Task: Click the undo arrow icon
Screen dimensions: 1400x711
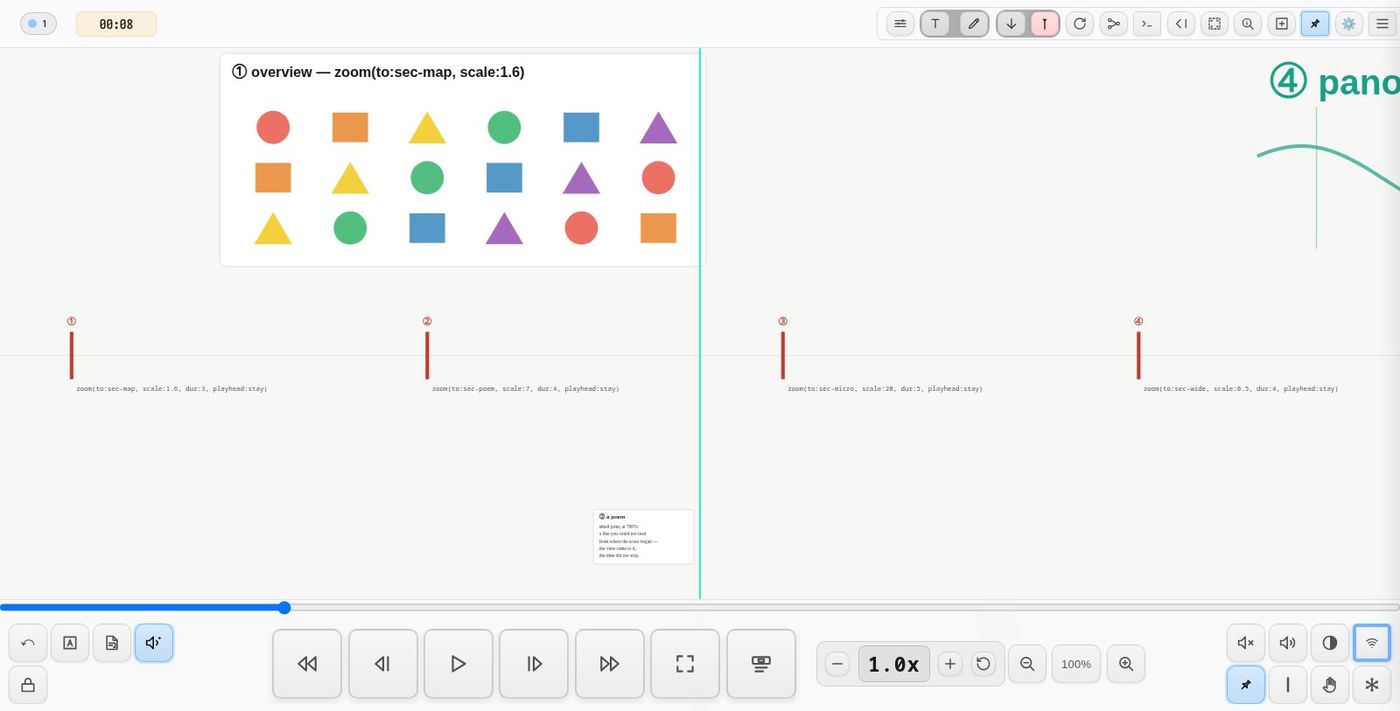Action: coord(28,643)
